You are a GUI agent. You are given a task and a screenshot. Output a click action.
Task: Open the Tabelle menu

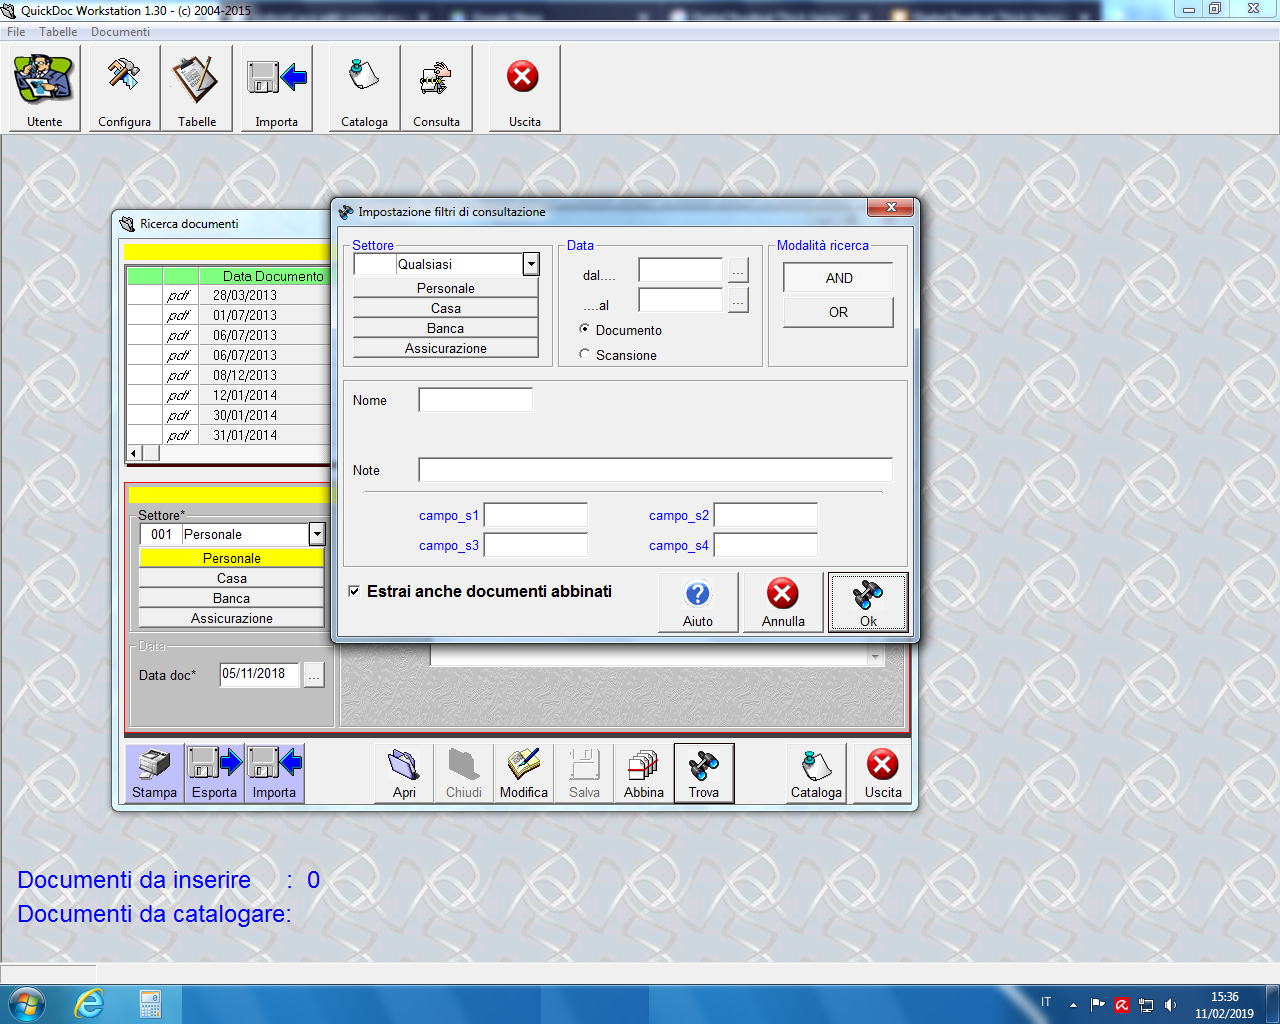click(x=58, y=32)
